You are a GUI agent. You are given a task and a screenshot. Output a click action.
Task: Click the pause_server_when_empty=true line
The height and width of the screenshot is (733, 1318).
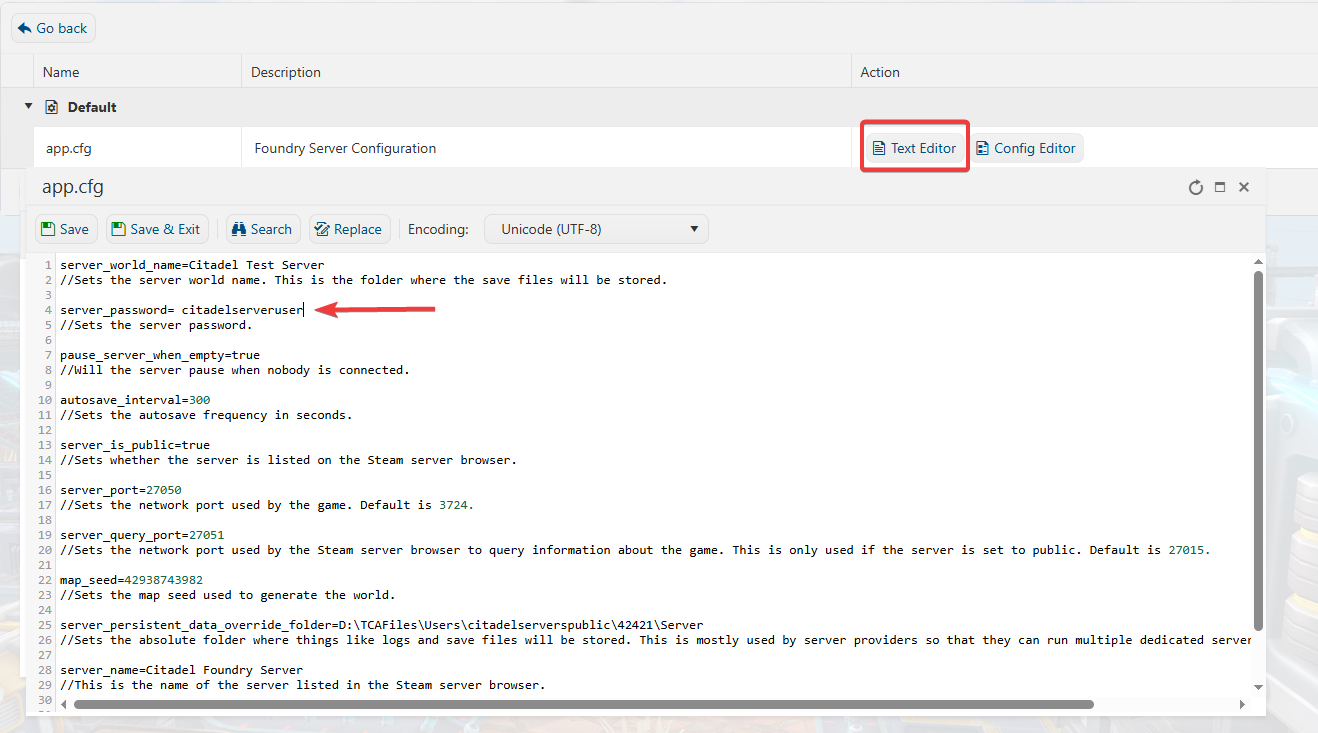coord(160,355)
